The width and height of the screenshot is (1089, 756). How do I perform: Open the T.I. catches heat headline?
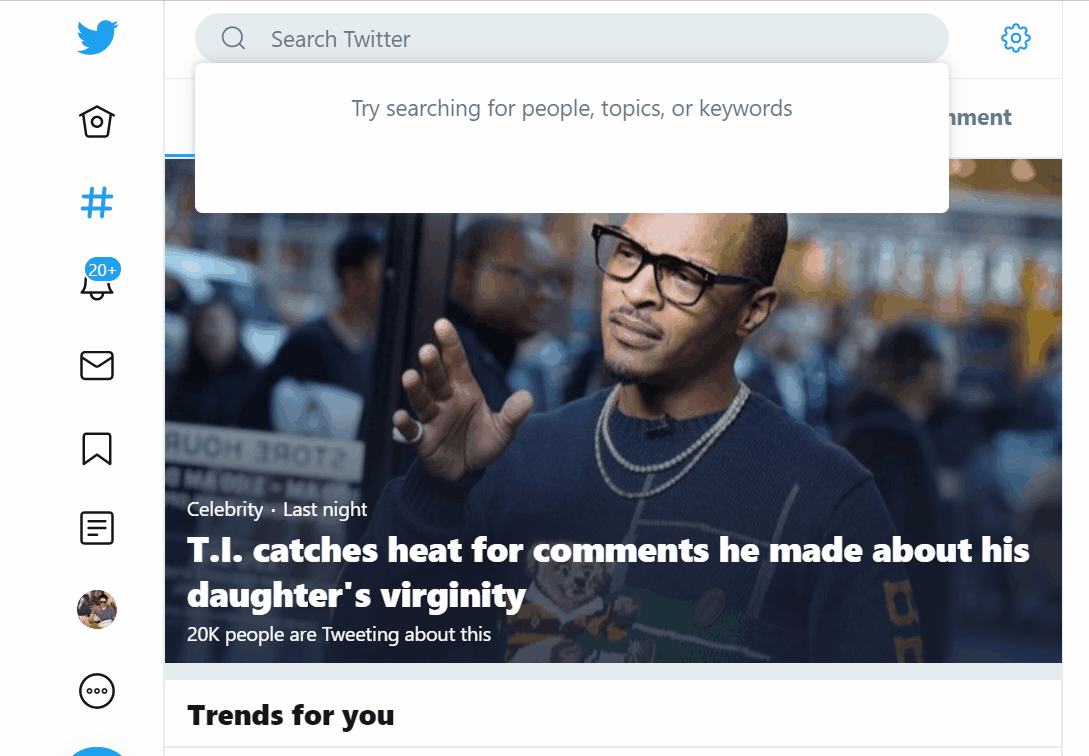click(608, 572)
